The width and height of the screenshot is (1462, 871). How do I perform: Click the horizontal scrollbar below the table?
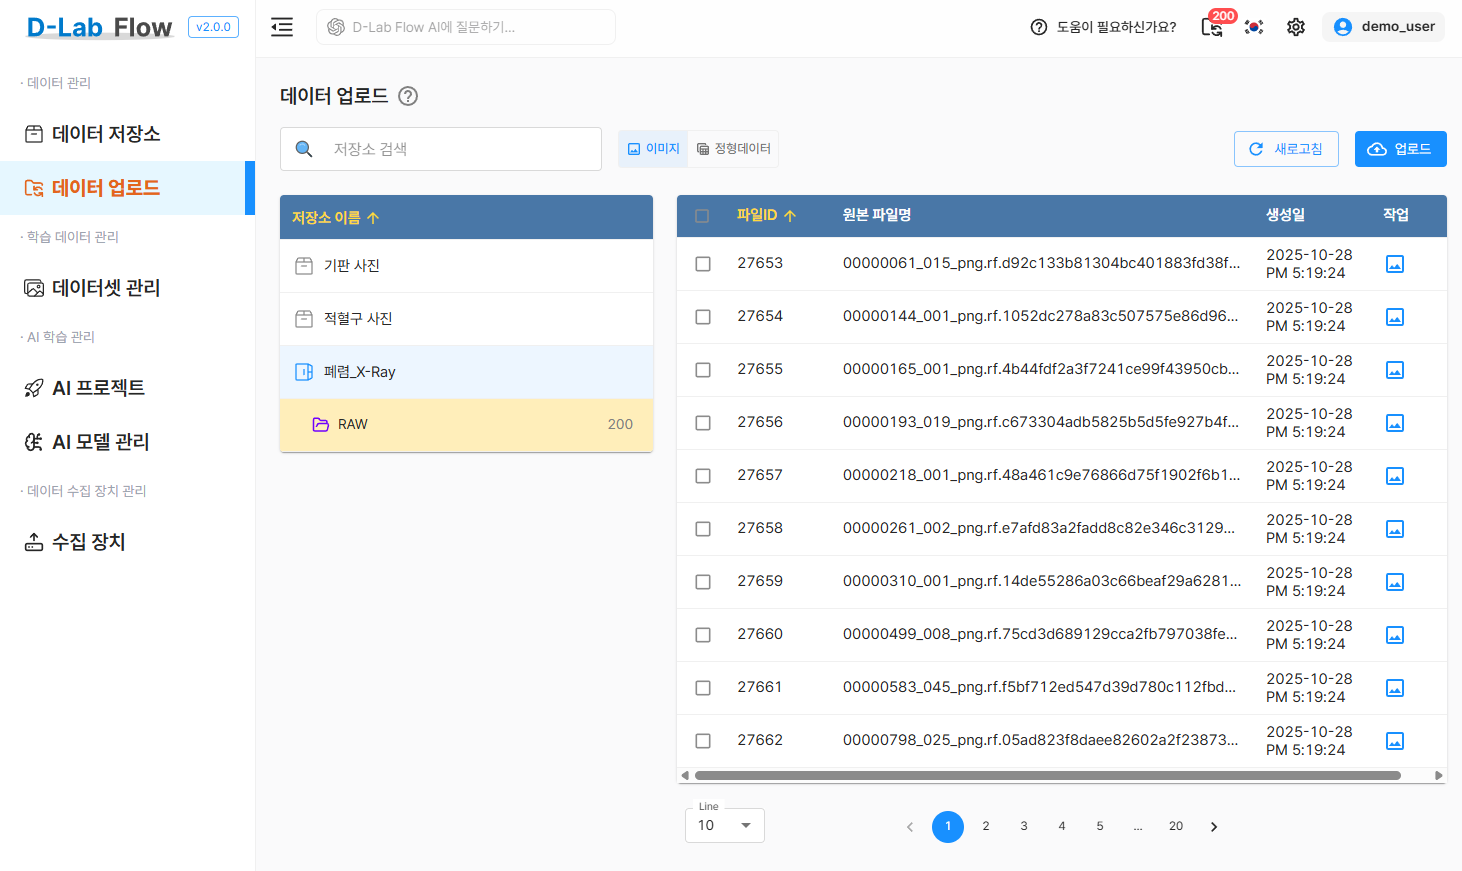pos(1043,774)
